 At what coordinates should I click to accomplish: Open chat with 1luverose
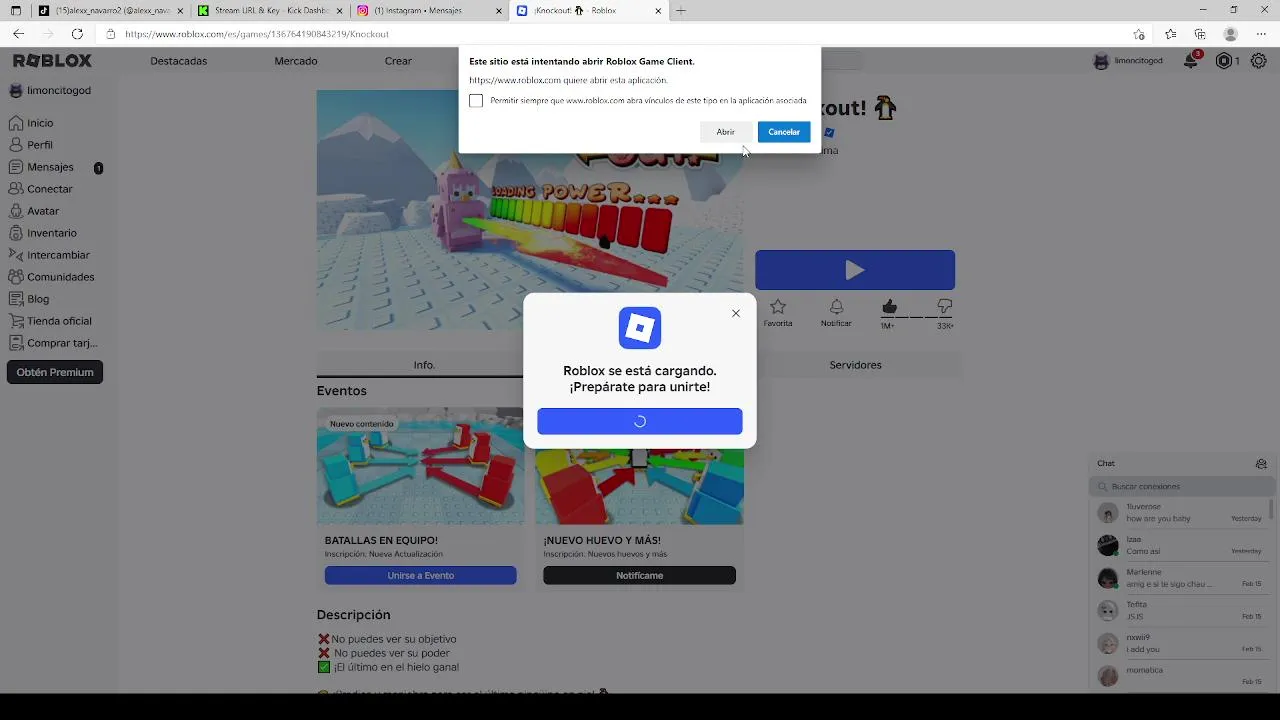1180,513
